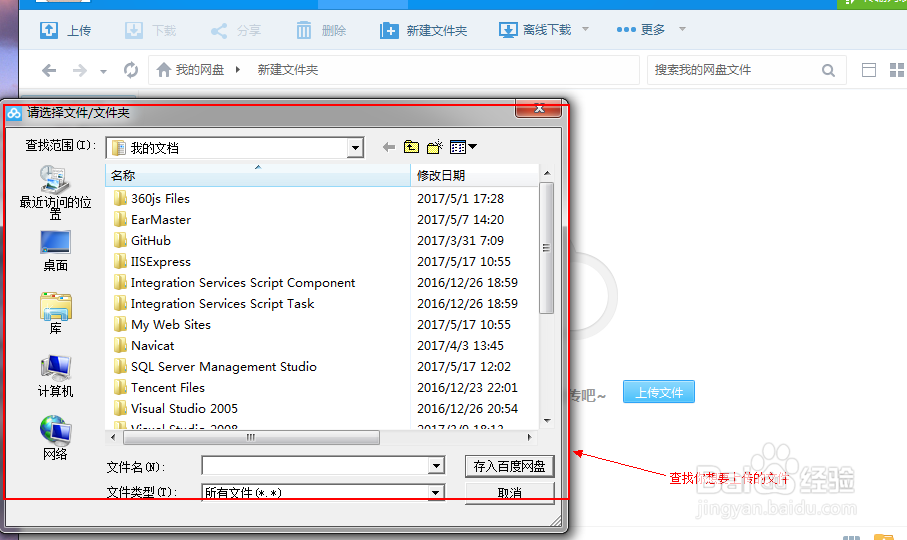The height and width of the screenshot is (540, 907).
Task: Click the Delete (删除) trash icon
Action: point(304,30)
